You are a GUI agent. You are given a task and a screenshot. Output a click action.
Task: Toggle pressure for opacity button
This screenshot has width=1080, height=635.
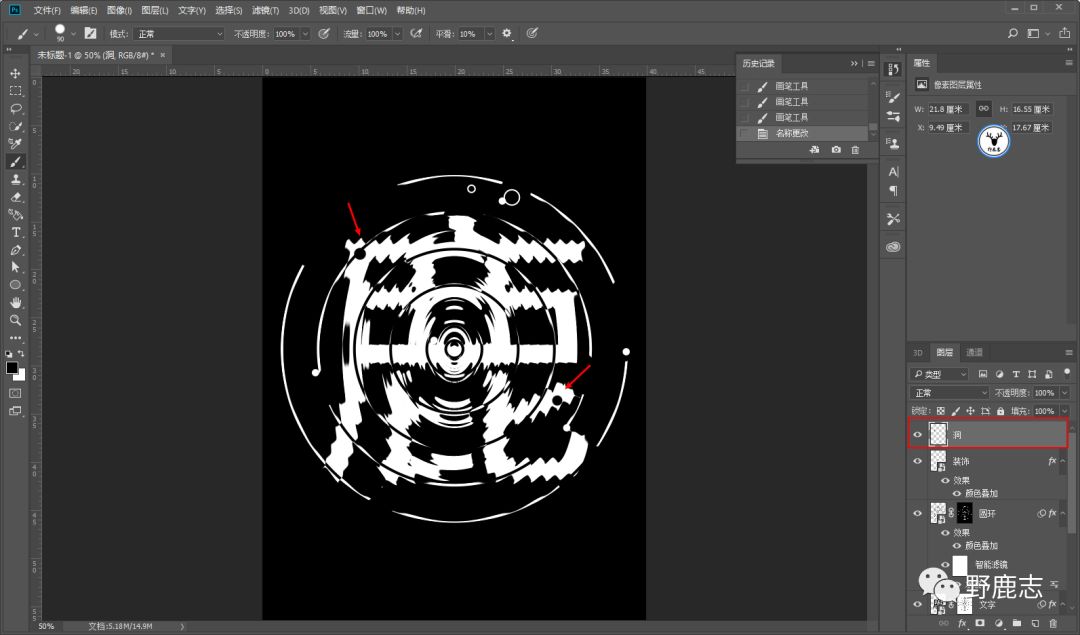pyautogui.click(x=324, y=33)
